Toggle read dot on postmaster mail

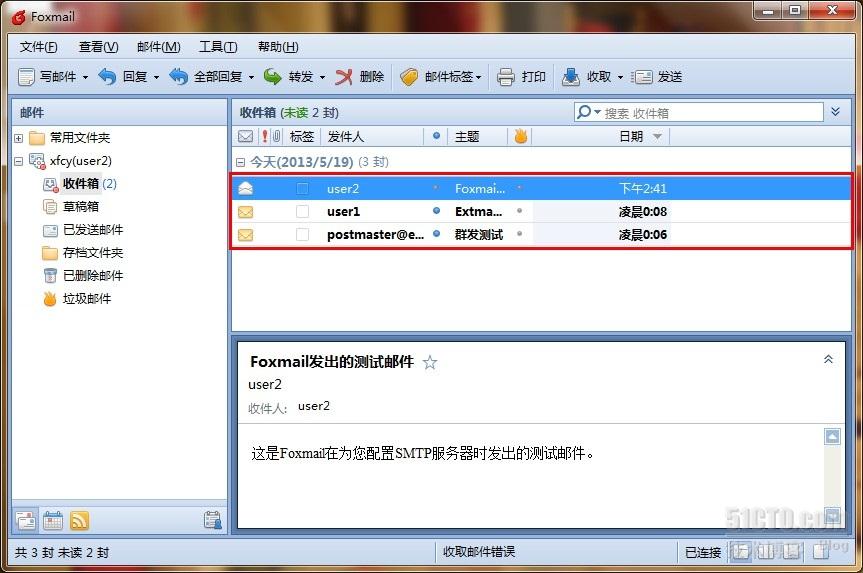click(x=436, y=233)
